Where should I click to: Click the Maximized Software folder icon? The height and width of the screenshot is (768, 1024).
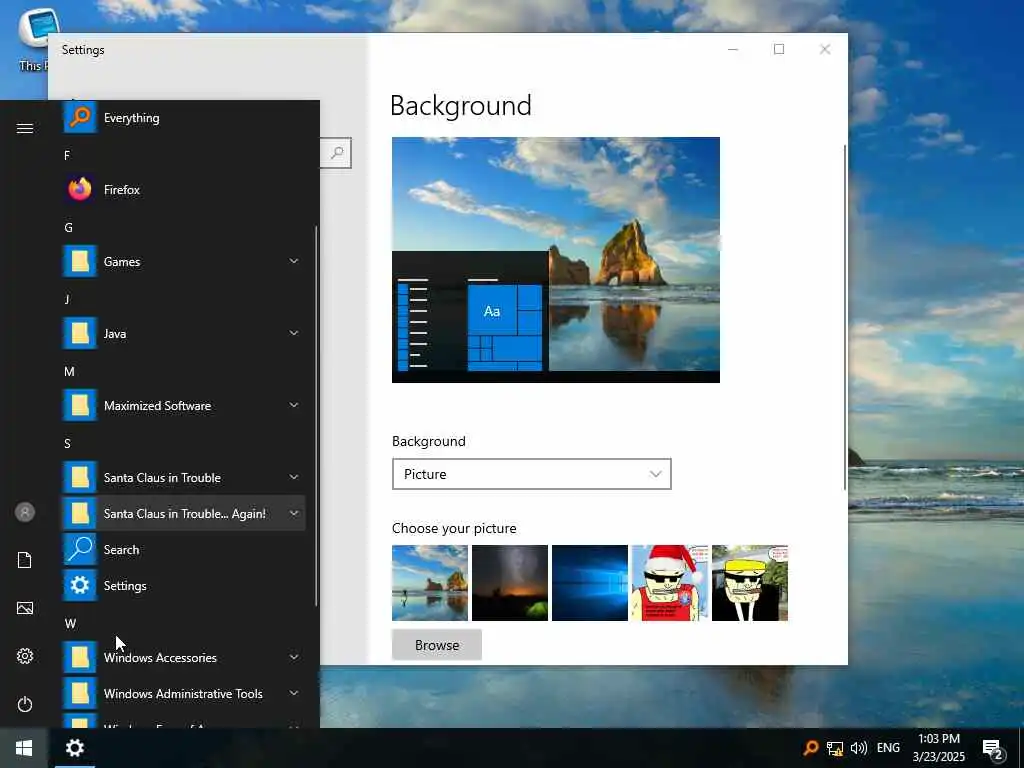pos(80,406)
